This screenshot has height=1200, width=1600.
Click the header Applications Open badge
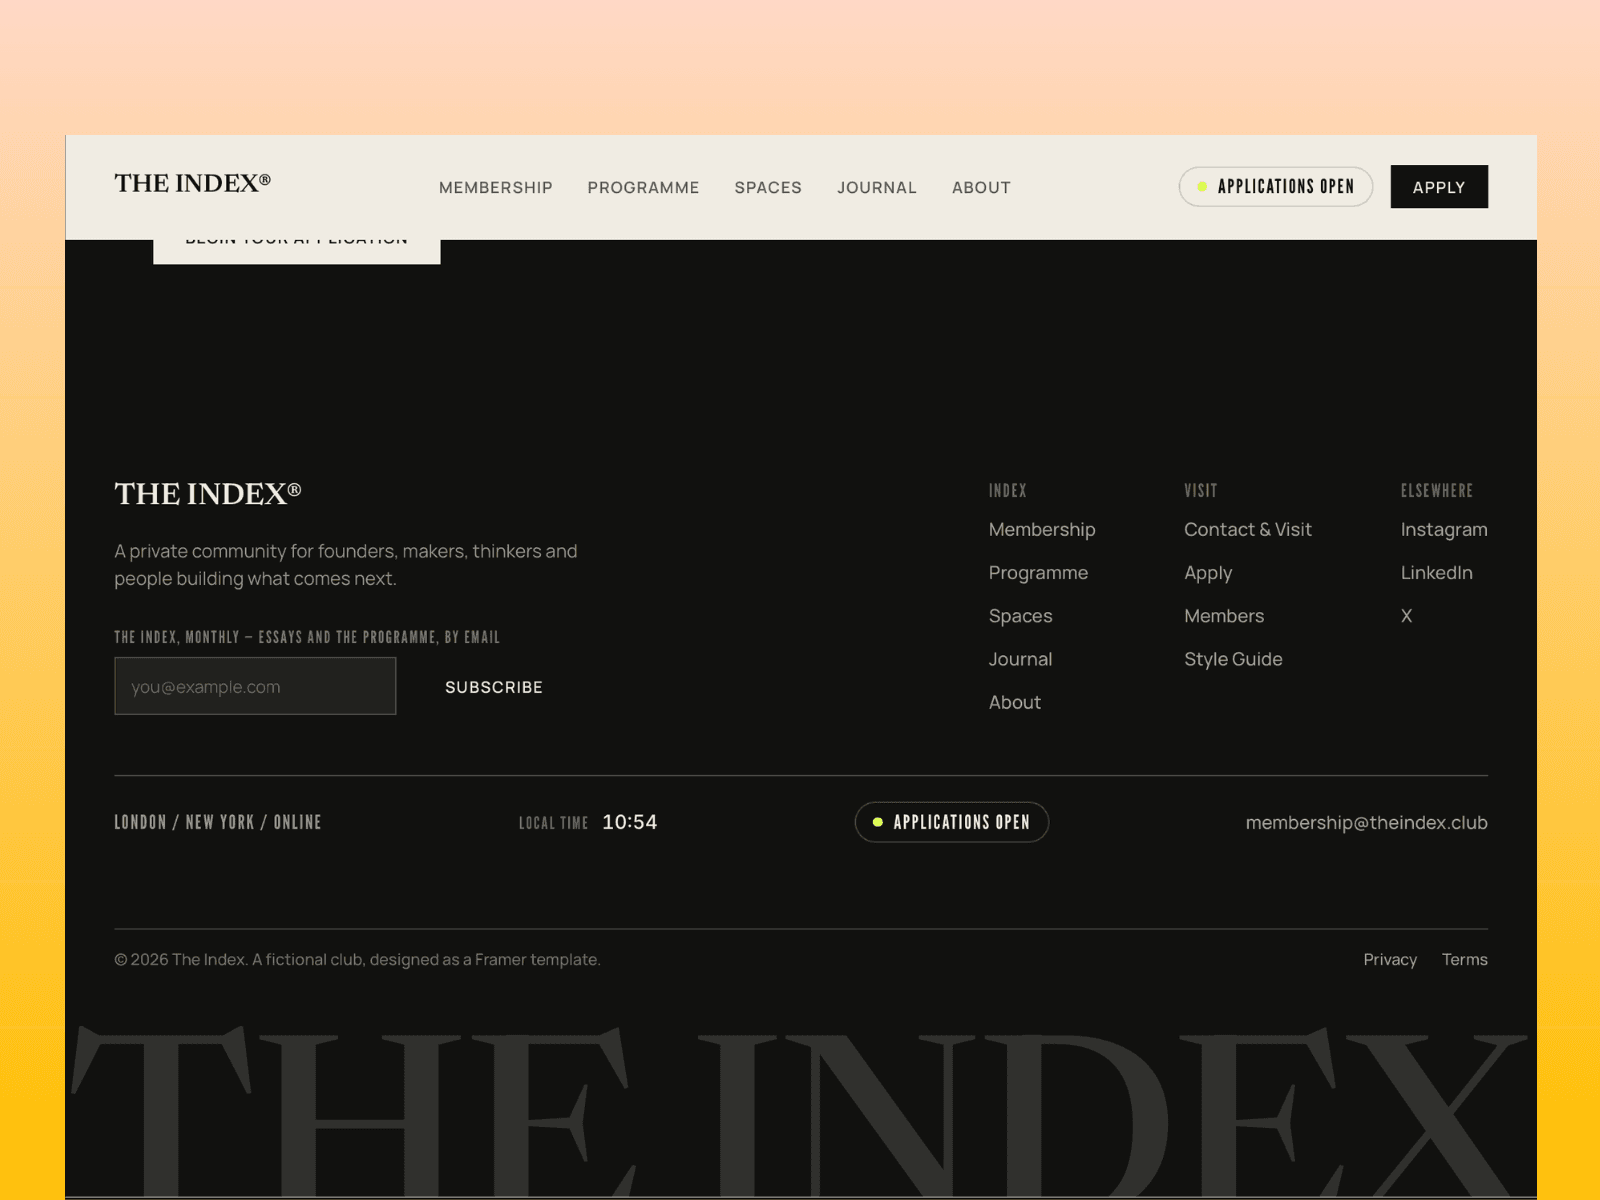point(1276,187)
